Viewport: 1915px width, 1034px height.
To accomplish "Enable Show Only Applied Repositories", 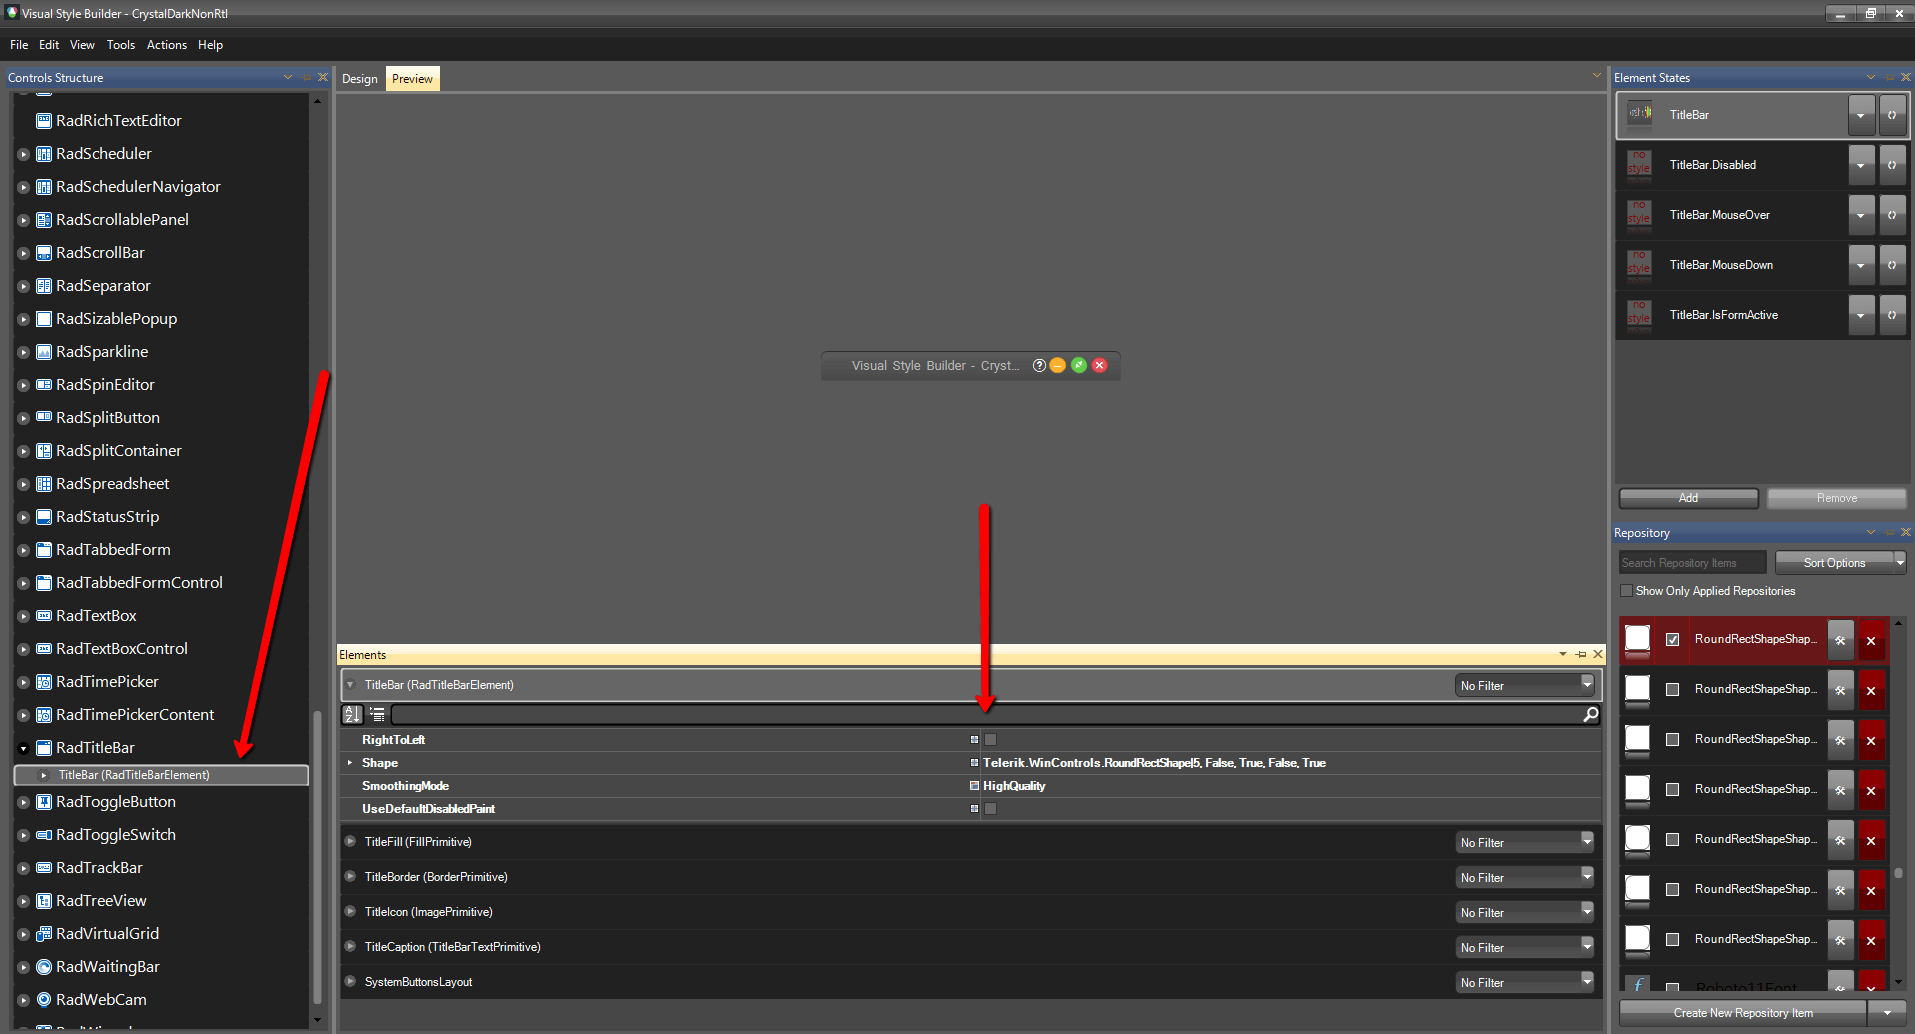I will 1626,591.
